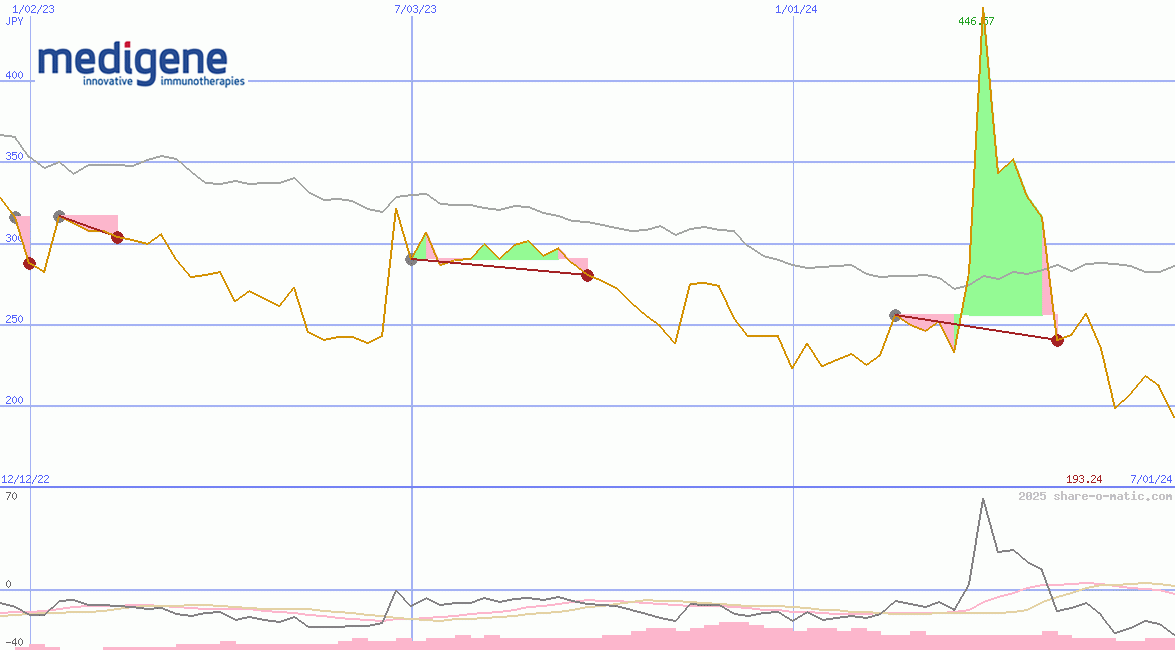This screenshot has height=650, width=1175.
Task: Click the gray marker starting the trend line before the green spike
Action: point(895,315)
